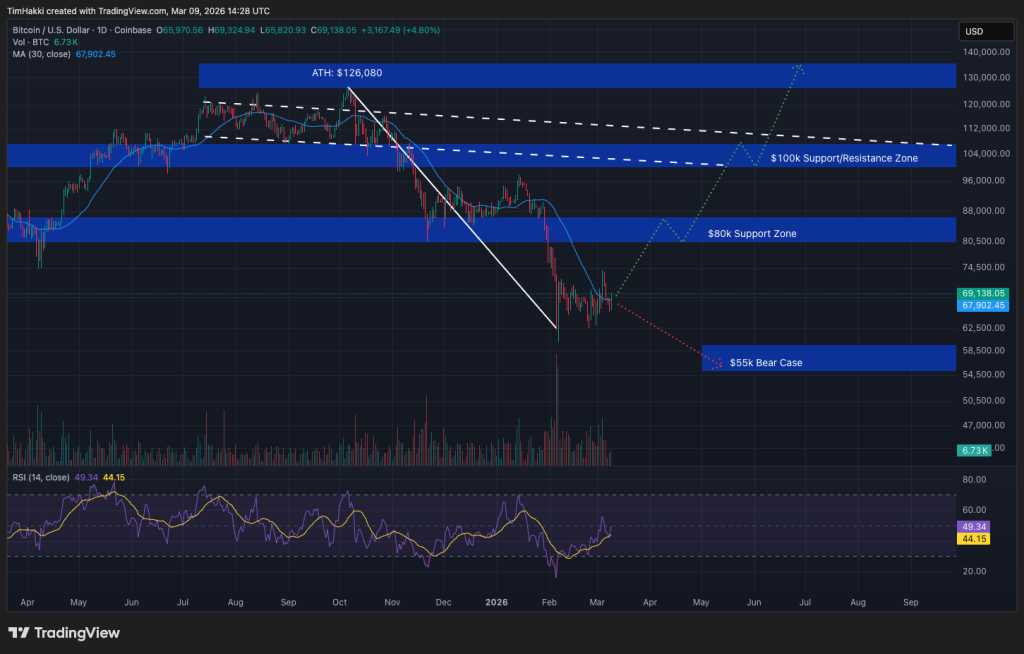
Task: Click the $55k Bear Case label
Action: (x=766, y=363)
